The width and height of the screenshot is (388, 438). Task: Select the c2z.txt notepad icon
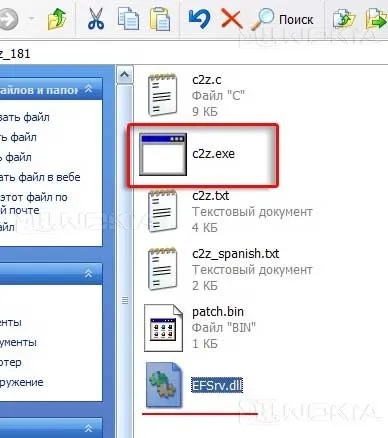[162, 211]
